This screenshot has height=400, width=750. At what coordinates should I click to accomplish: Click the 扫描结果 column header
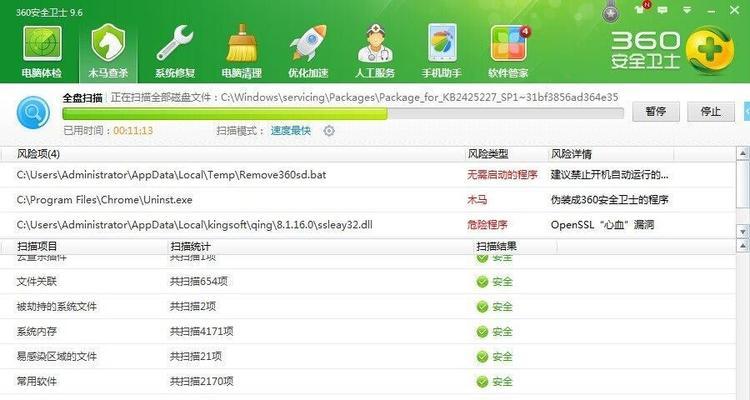(496, 246)
